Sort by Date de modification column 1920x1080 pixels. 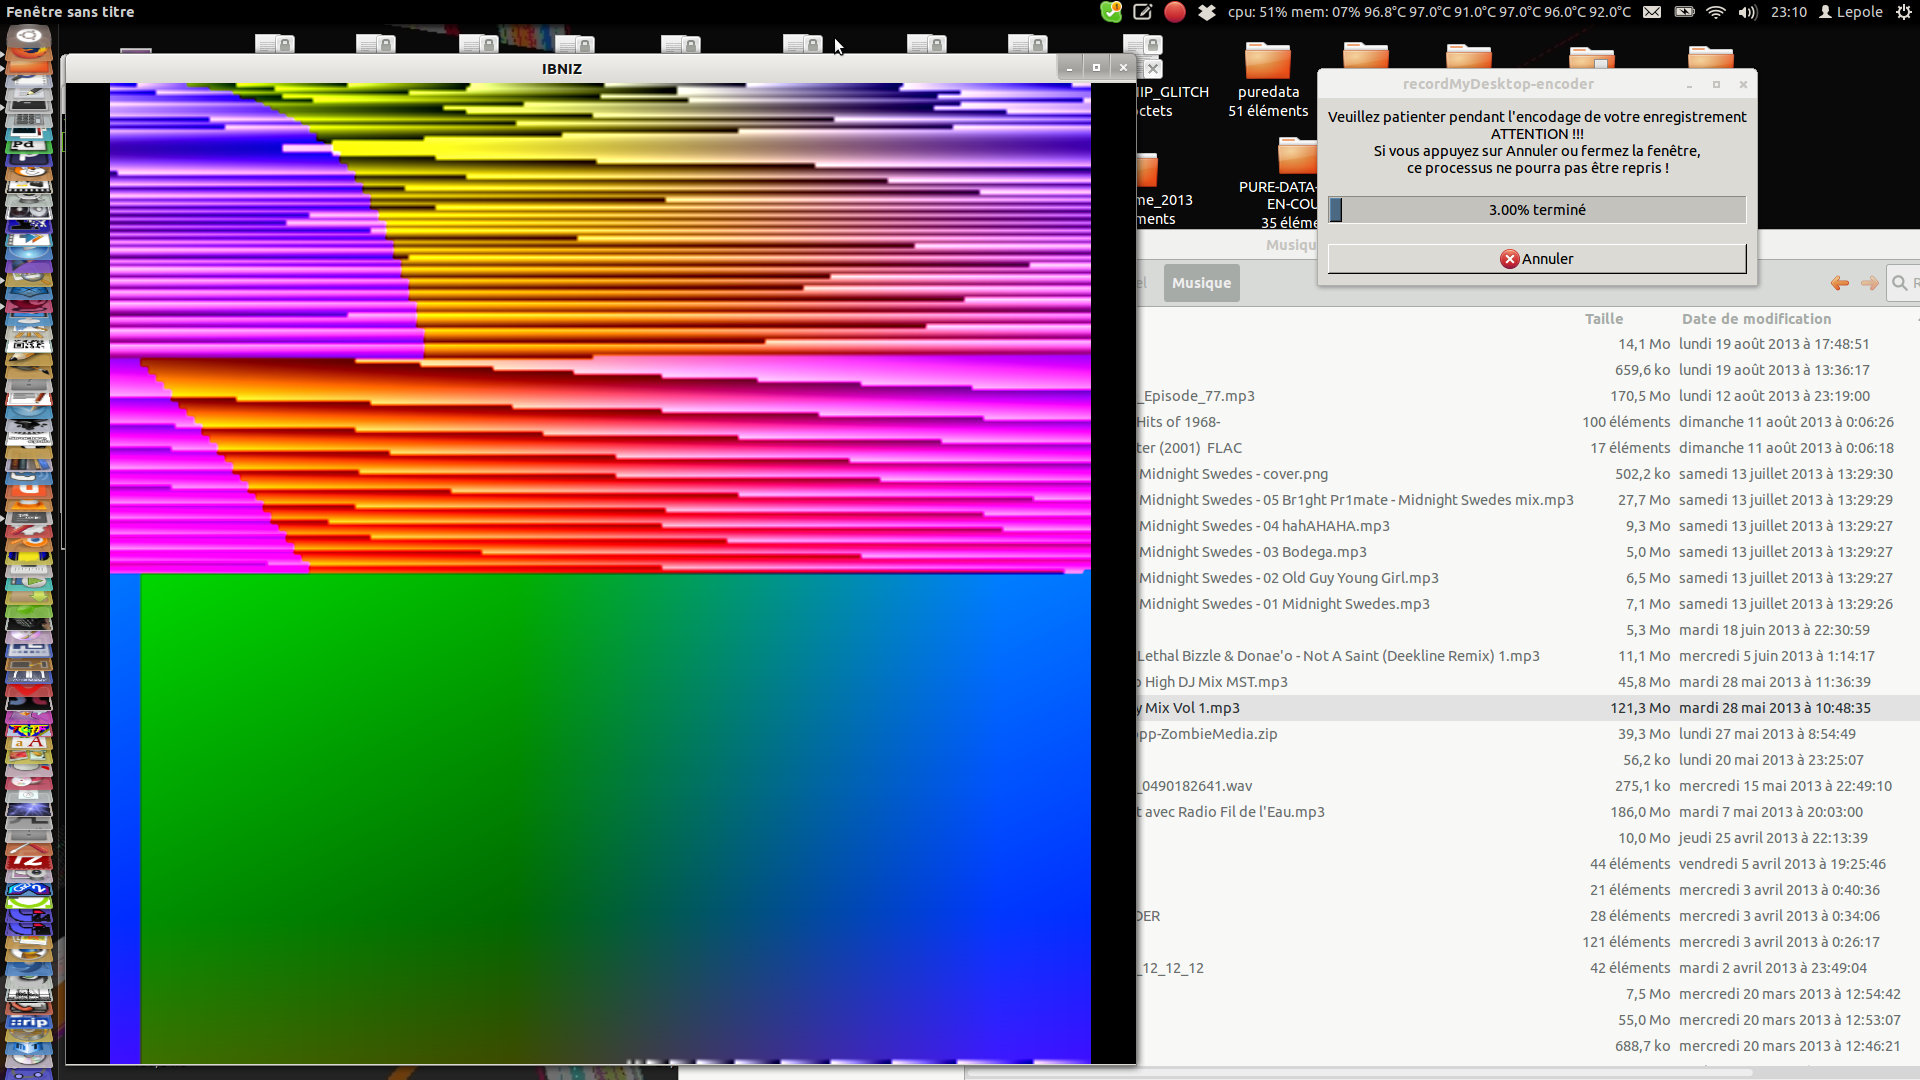coord(1756,319)
